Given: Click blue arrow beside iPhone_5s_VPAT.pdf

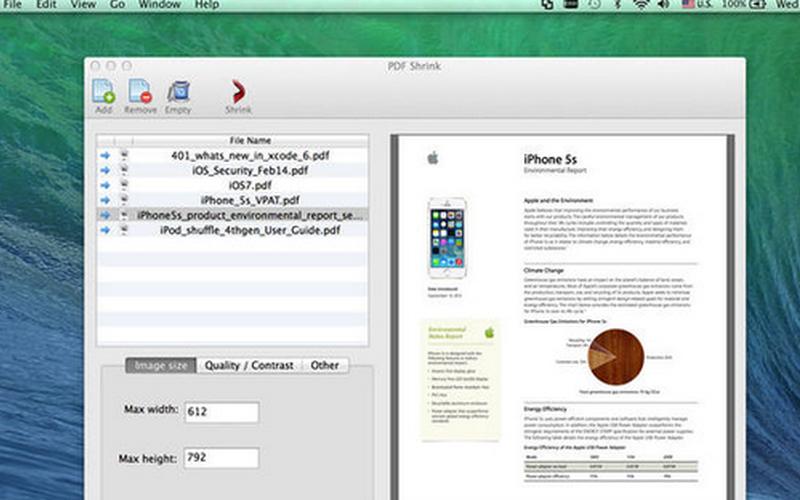Looking at the screenshot, I should point(105,200).
